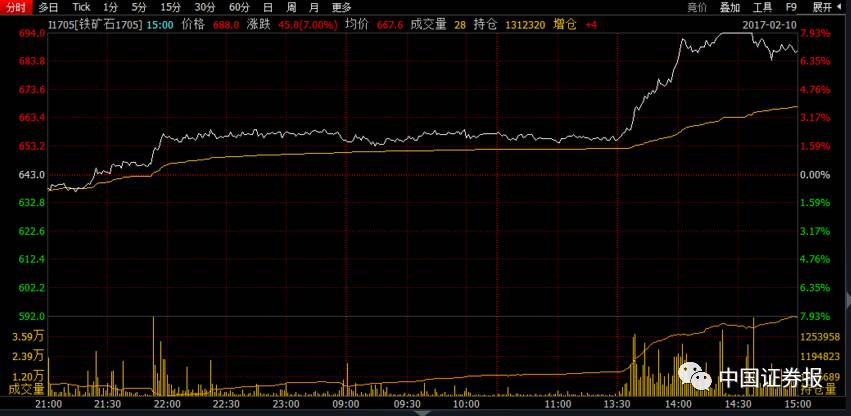Click the 7.93% label at top right
This screenshot has width=851, height=416.
click(815, 33)
